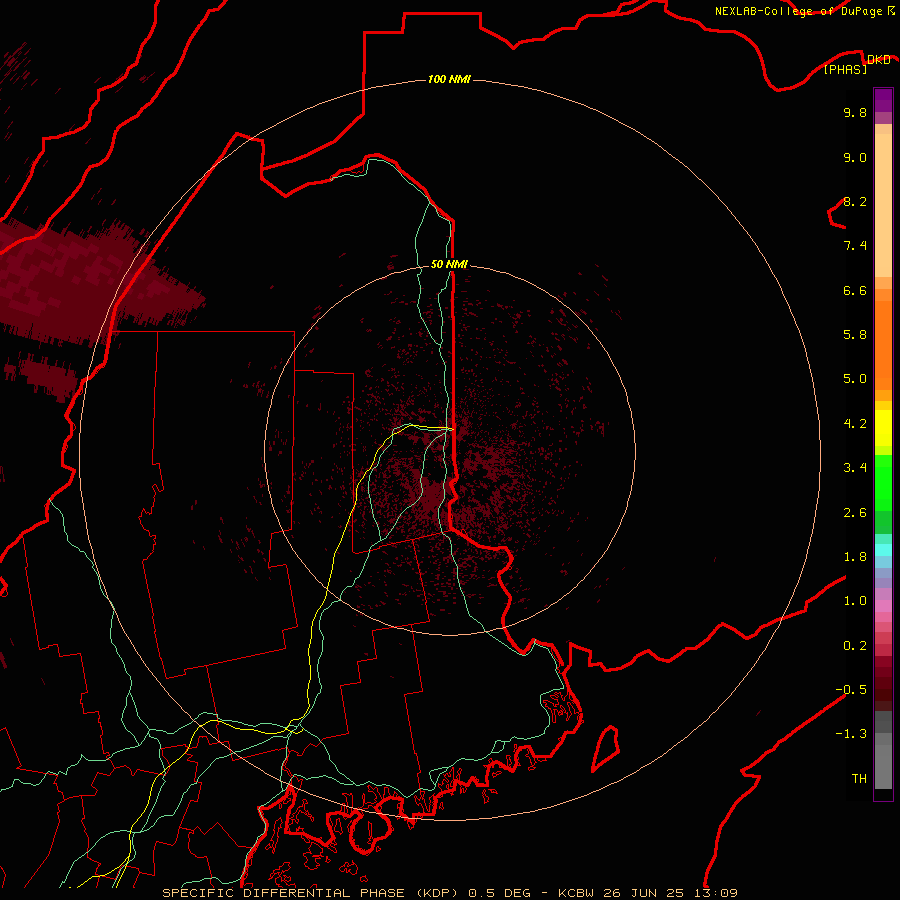
Task: Pick the pink segment of the color bar
Action: click(x=883, y=606)
